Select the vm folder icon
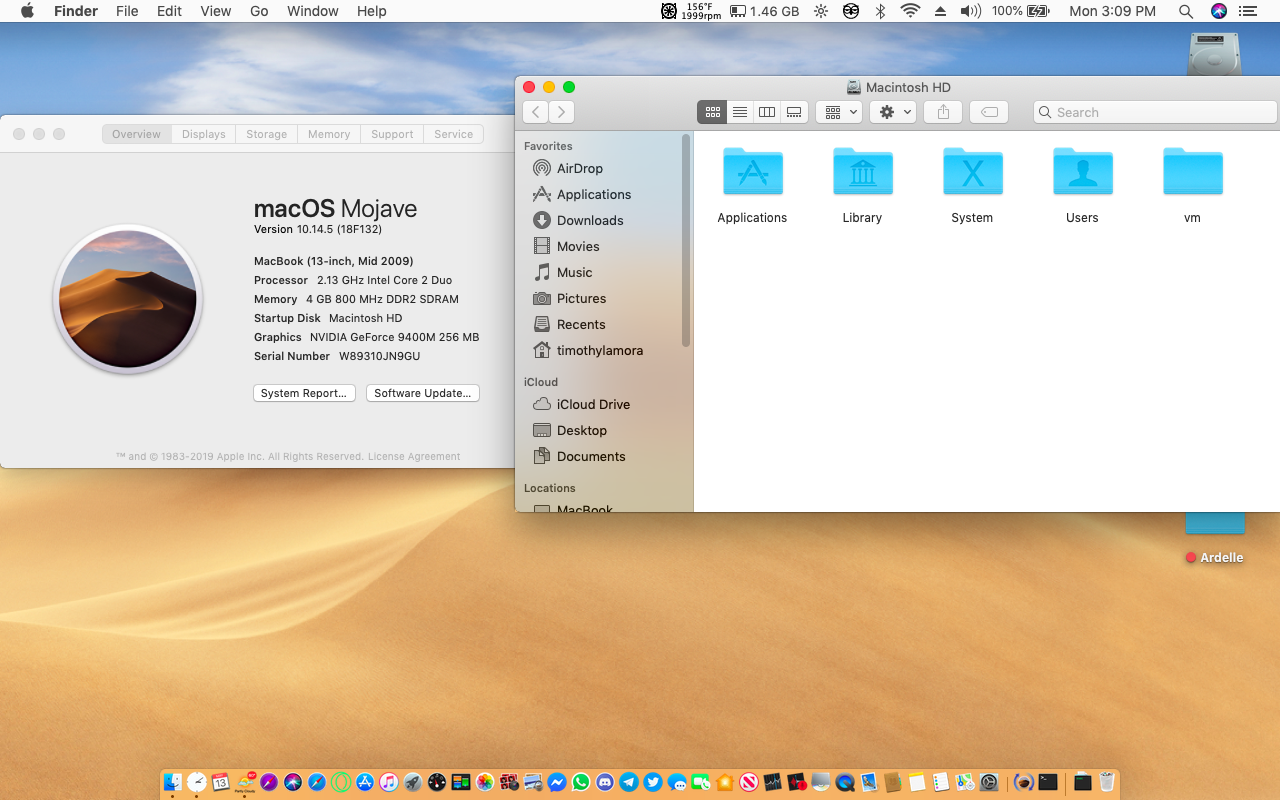Image resolution: width=1280 pixels, height=800 pixels. click(1192, 172)
